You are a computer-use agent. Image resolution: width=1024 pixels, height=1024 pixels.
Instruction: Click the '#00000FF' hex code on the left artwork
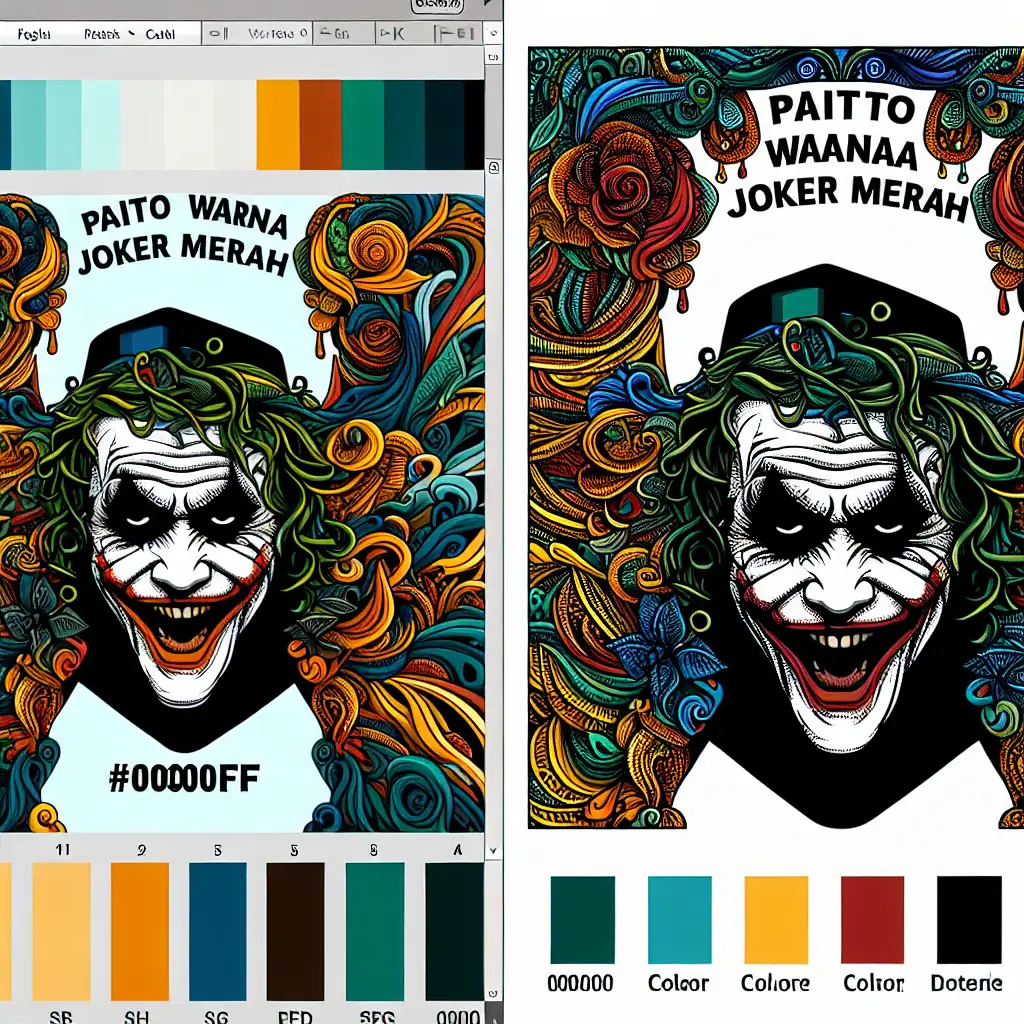click(x=184, y=778)
